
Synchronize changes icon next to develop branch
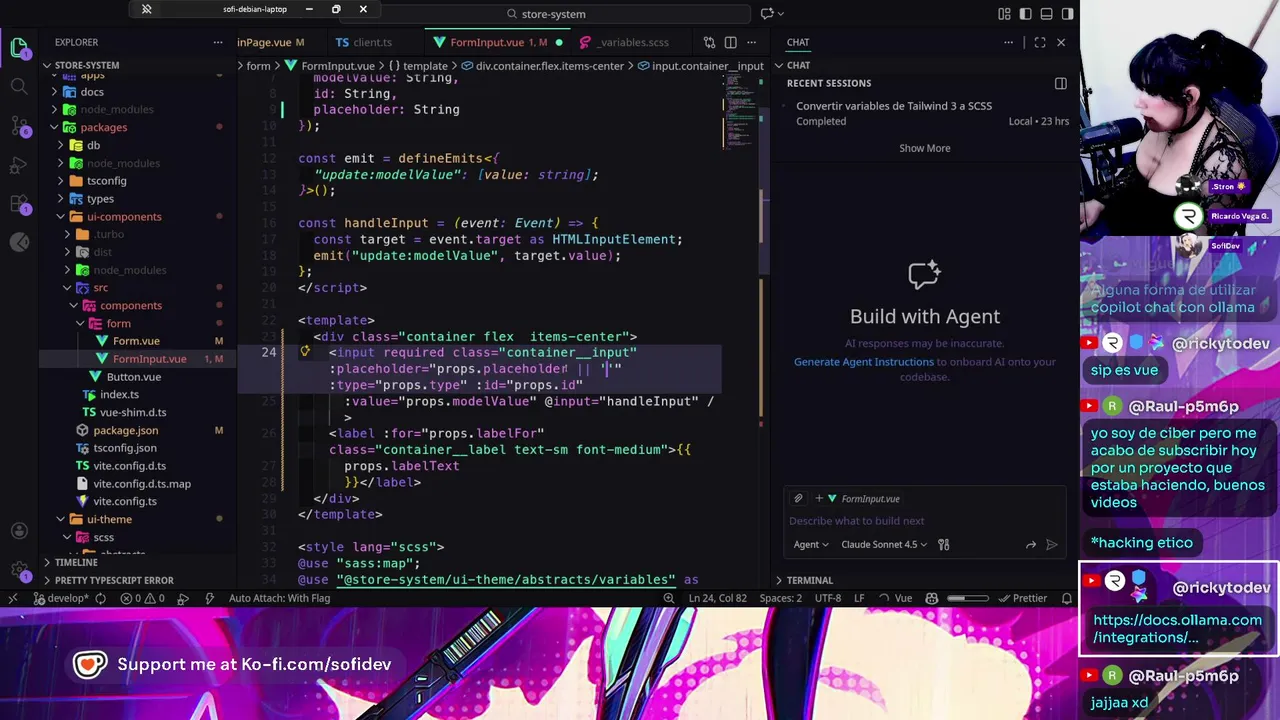100,598
